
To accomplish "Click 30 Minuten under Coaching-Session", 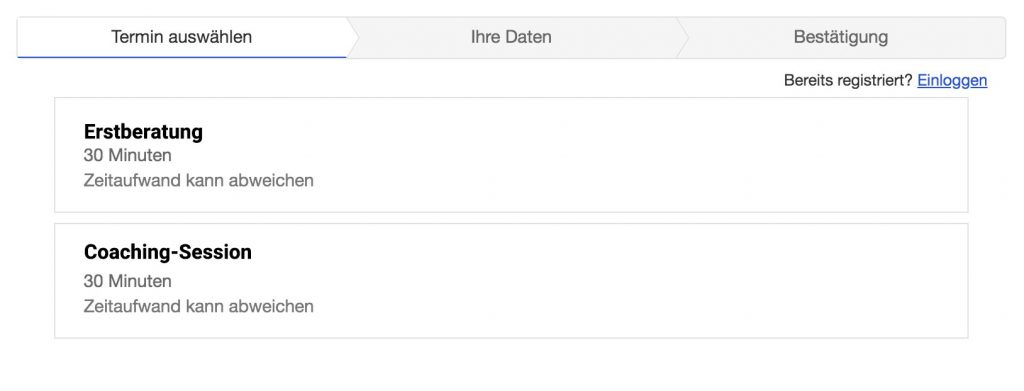I will point(128,281).
